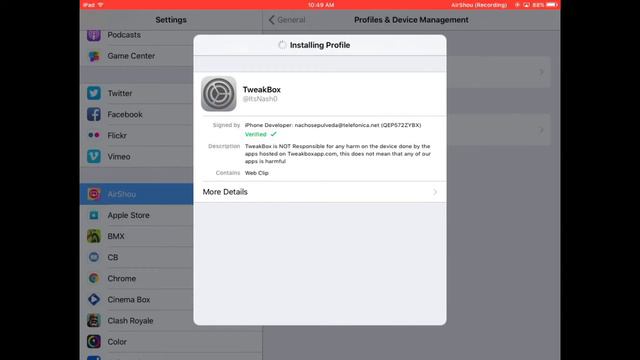The image size is (640, 360).
Task: Choose the Clash Royale label
Action: 130,320
